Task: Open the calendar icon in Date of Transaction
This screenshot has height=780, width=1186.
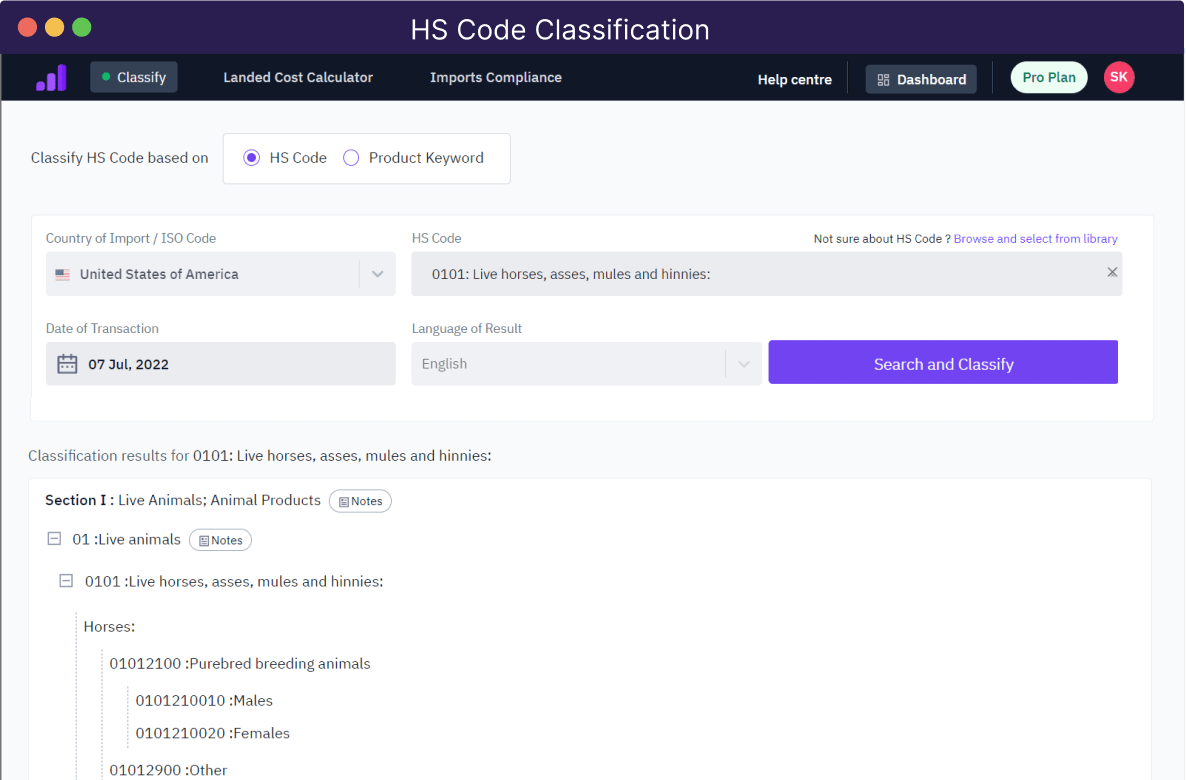Action: 67,364
